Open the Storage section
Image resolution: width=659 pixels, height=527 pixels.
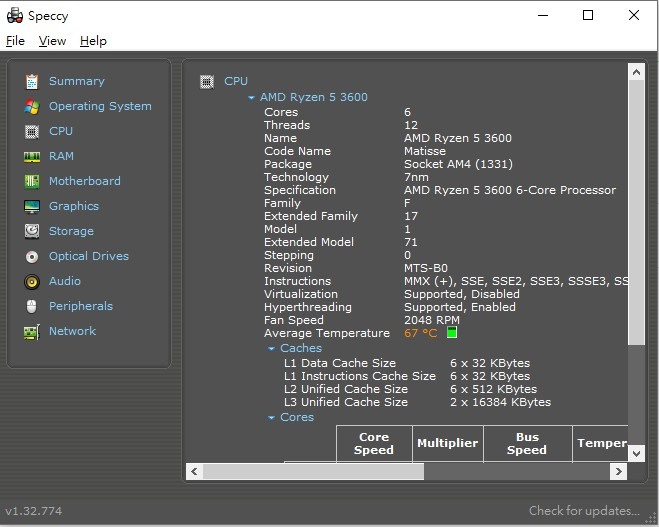(x=71, y=231)
